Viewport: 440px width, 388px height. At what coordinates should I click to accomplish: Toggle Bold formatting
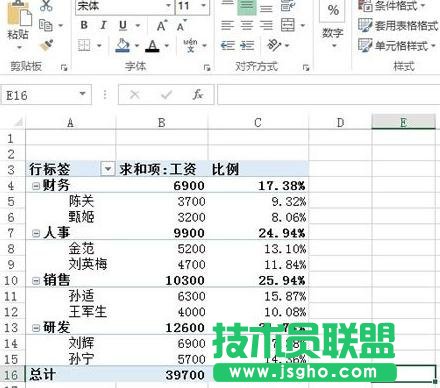pyautogui.click(x=84, y=25)
